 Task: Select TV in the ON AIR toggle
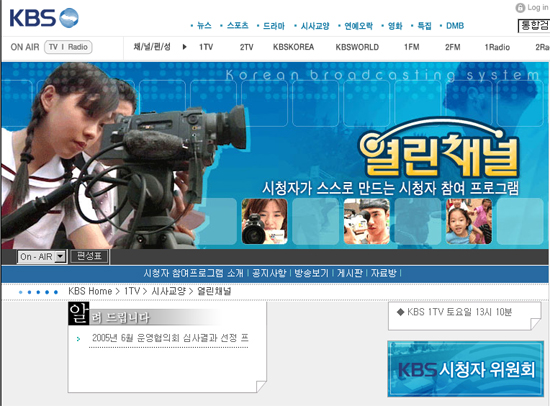(53, 47)
